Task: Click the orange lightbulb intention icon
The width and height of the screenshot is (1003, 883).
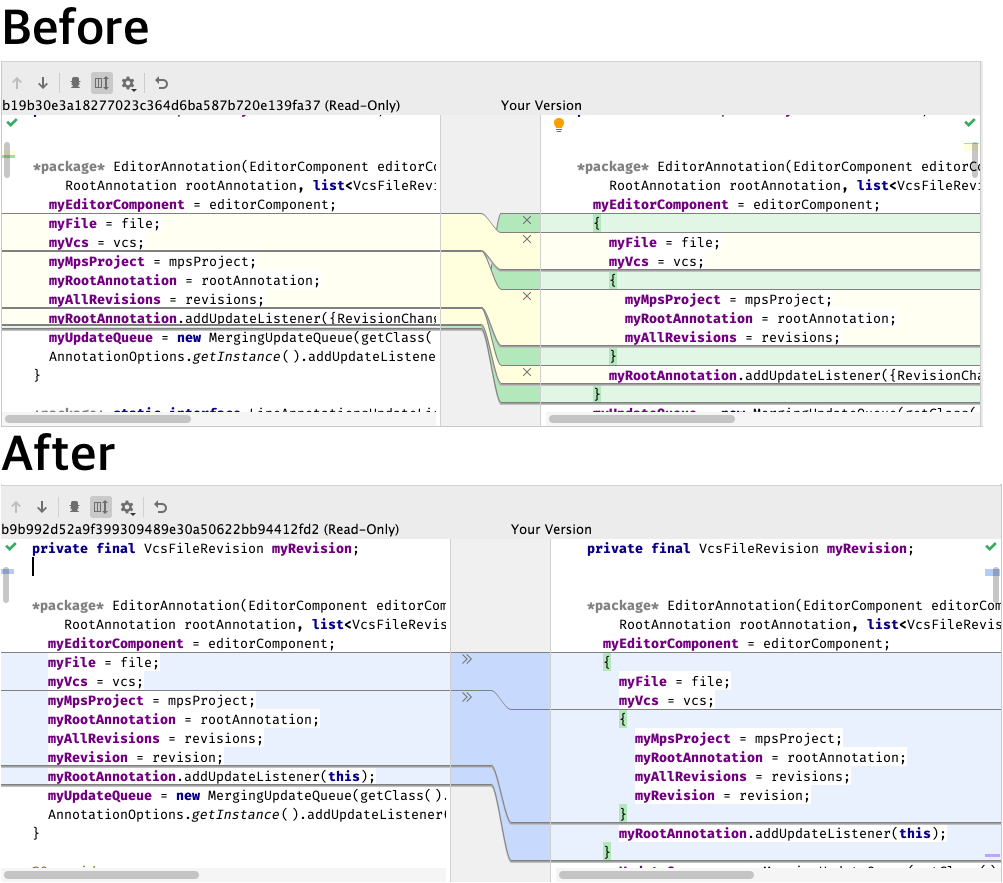Action: (559, 125)
